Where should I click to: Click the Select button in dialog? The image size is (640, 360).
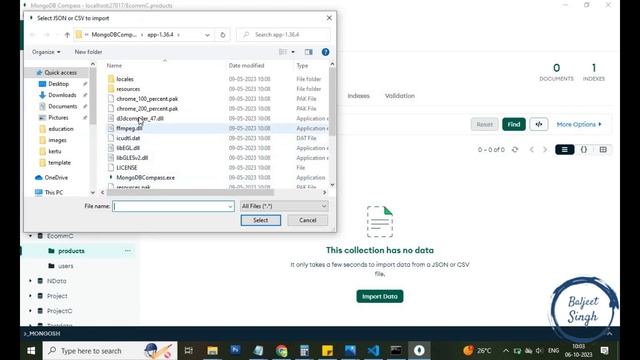pos(261,220)
